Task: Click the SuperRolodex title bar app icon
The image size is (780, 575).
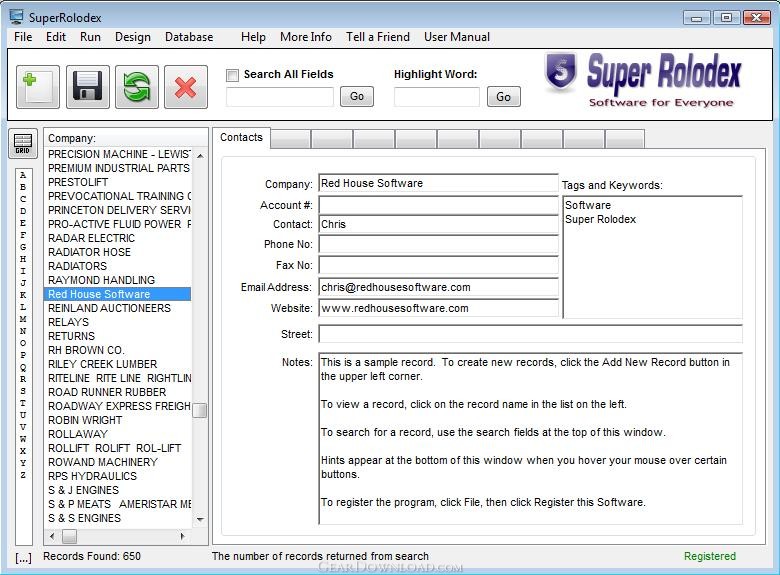Action: point(16,17)
